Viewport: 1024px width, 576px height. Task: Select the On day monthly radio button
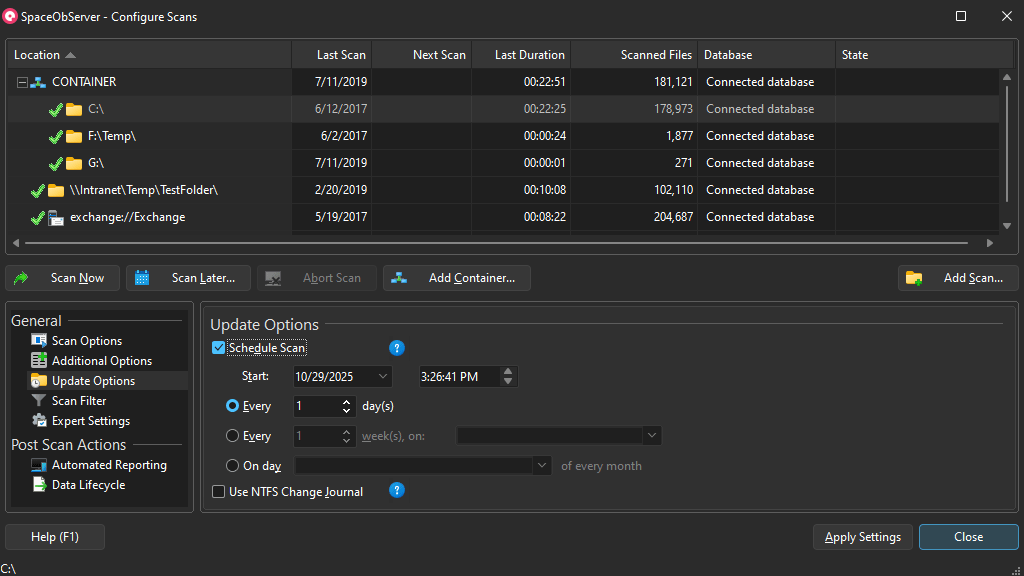tap(233, 466)
